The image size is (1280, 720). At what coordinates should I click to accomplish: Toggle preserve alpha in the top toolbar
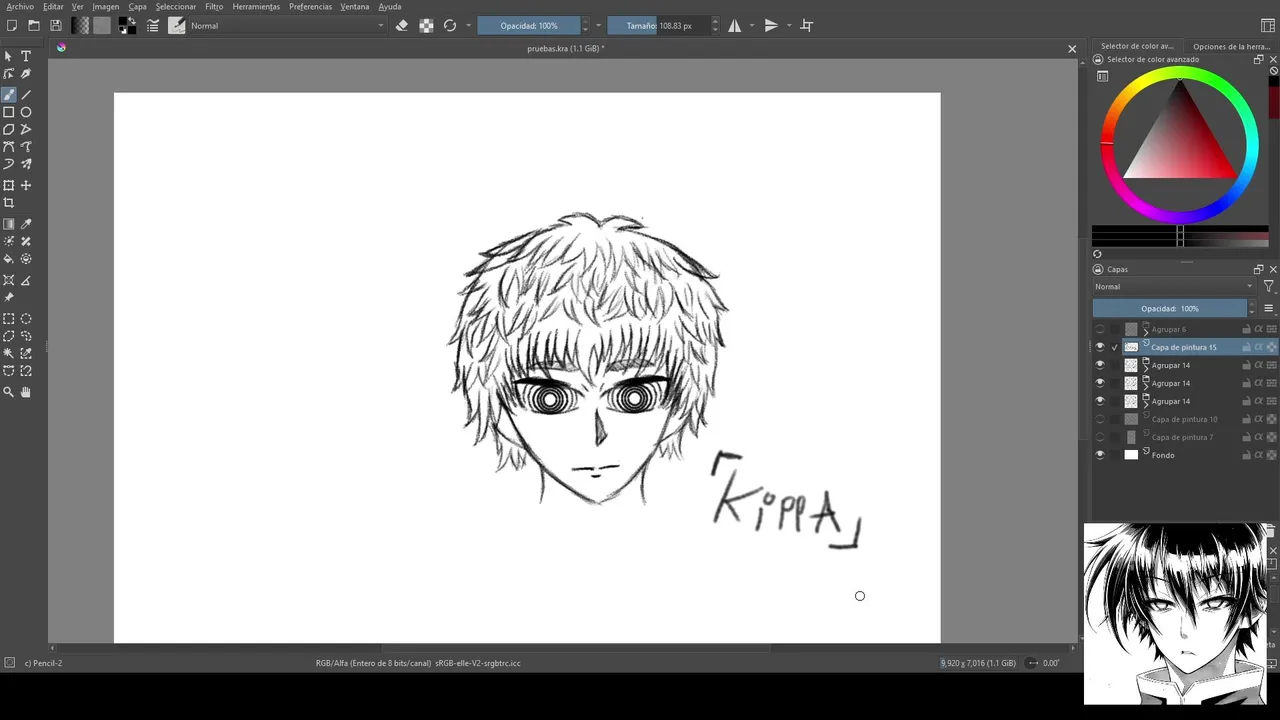[x=426, y=26]
